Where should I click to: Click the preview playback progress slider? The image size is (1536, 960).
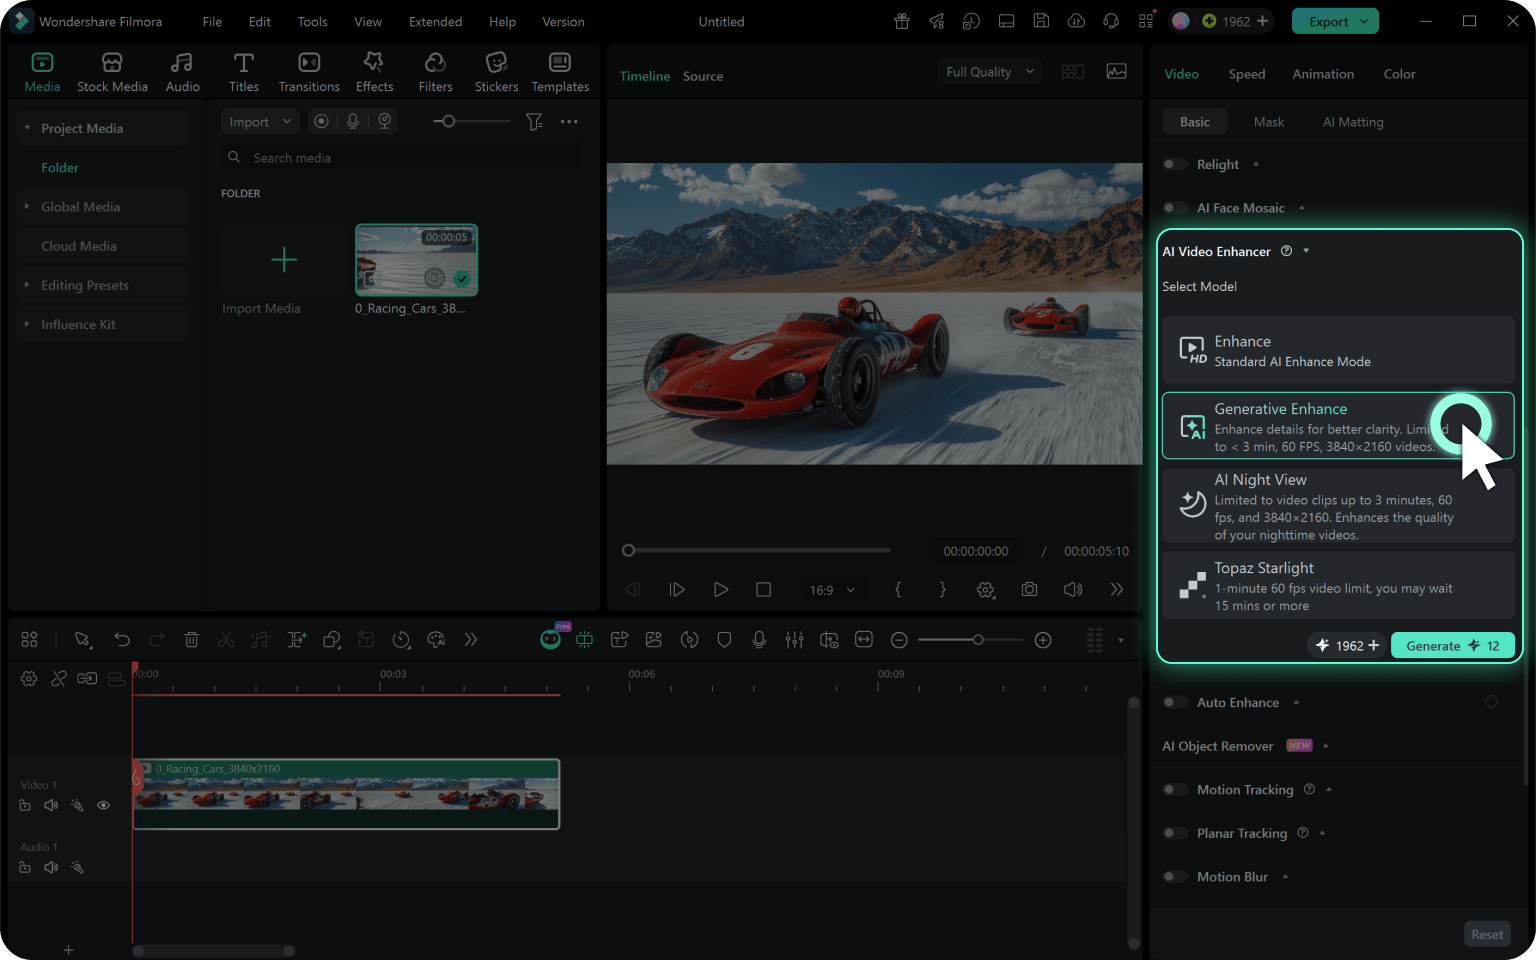(x=756, y=550)
